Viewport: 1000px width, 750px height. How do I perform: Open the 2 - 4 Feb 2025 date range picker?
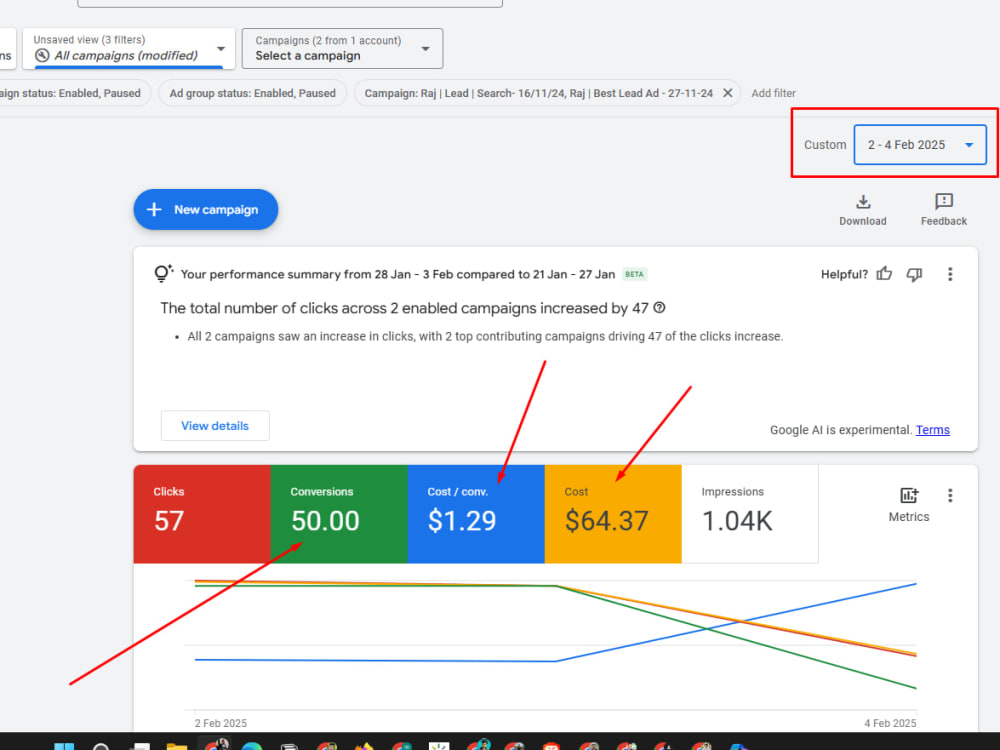(920, 145)
